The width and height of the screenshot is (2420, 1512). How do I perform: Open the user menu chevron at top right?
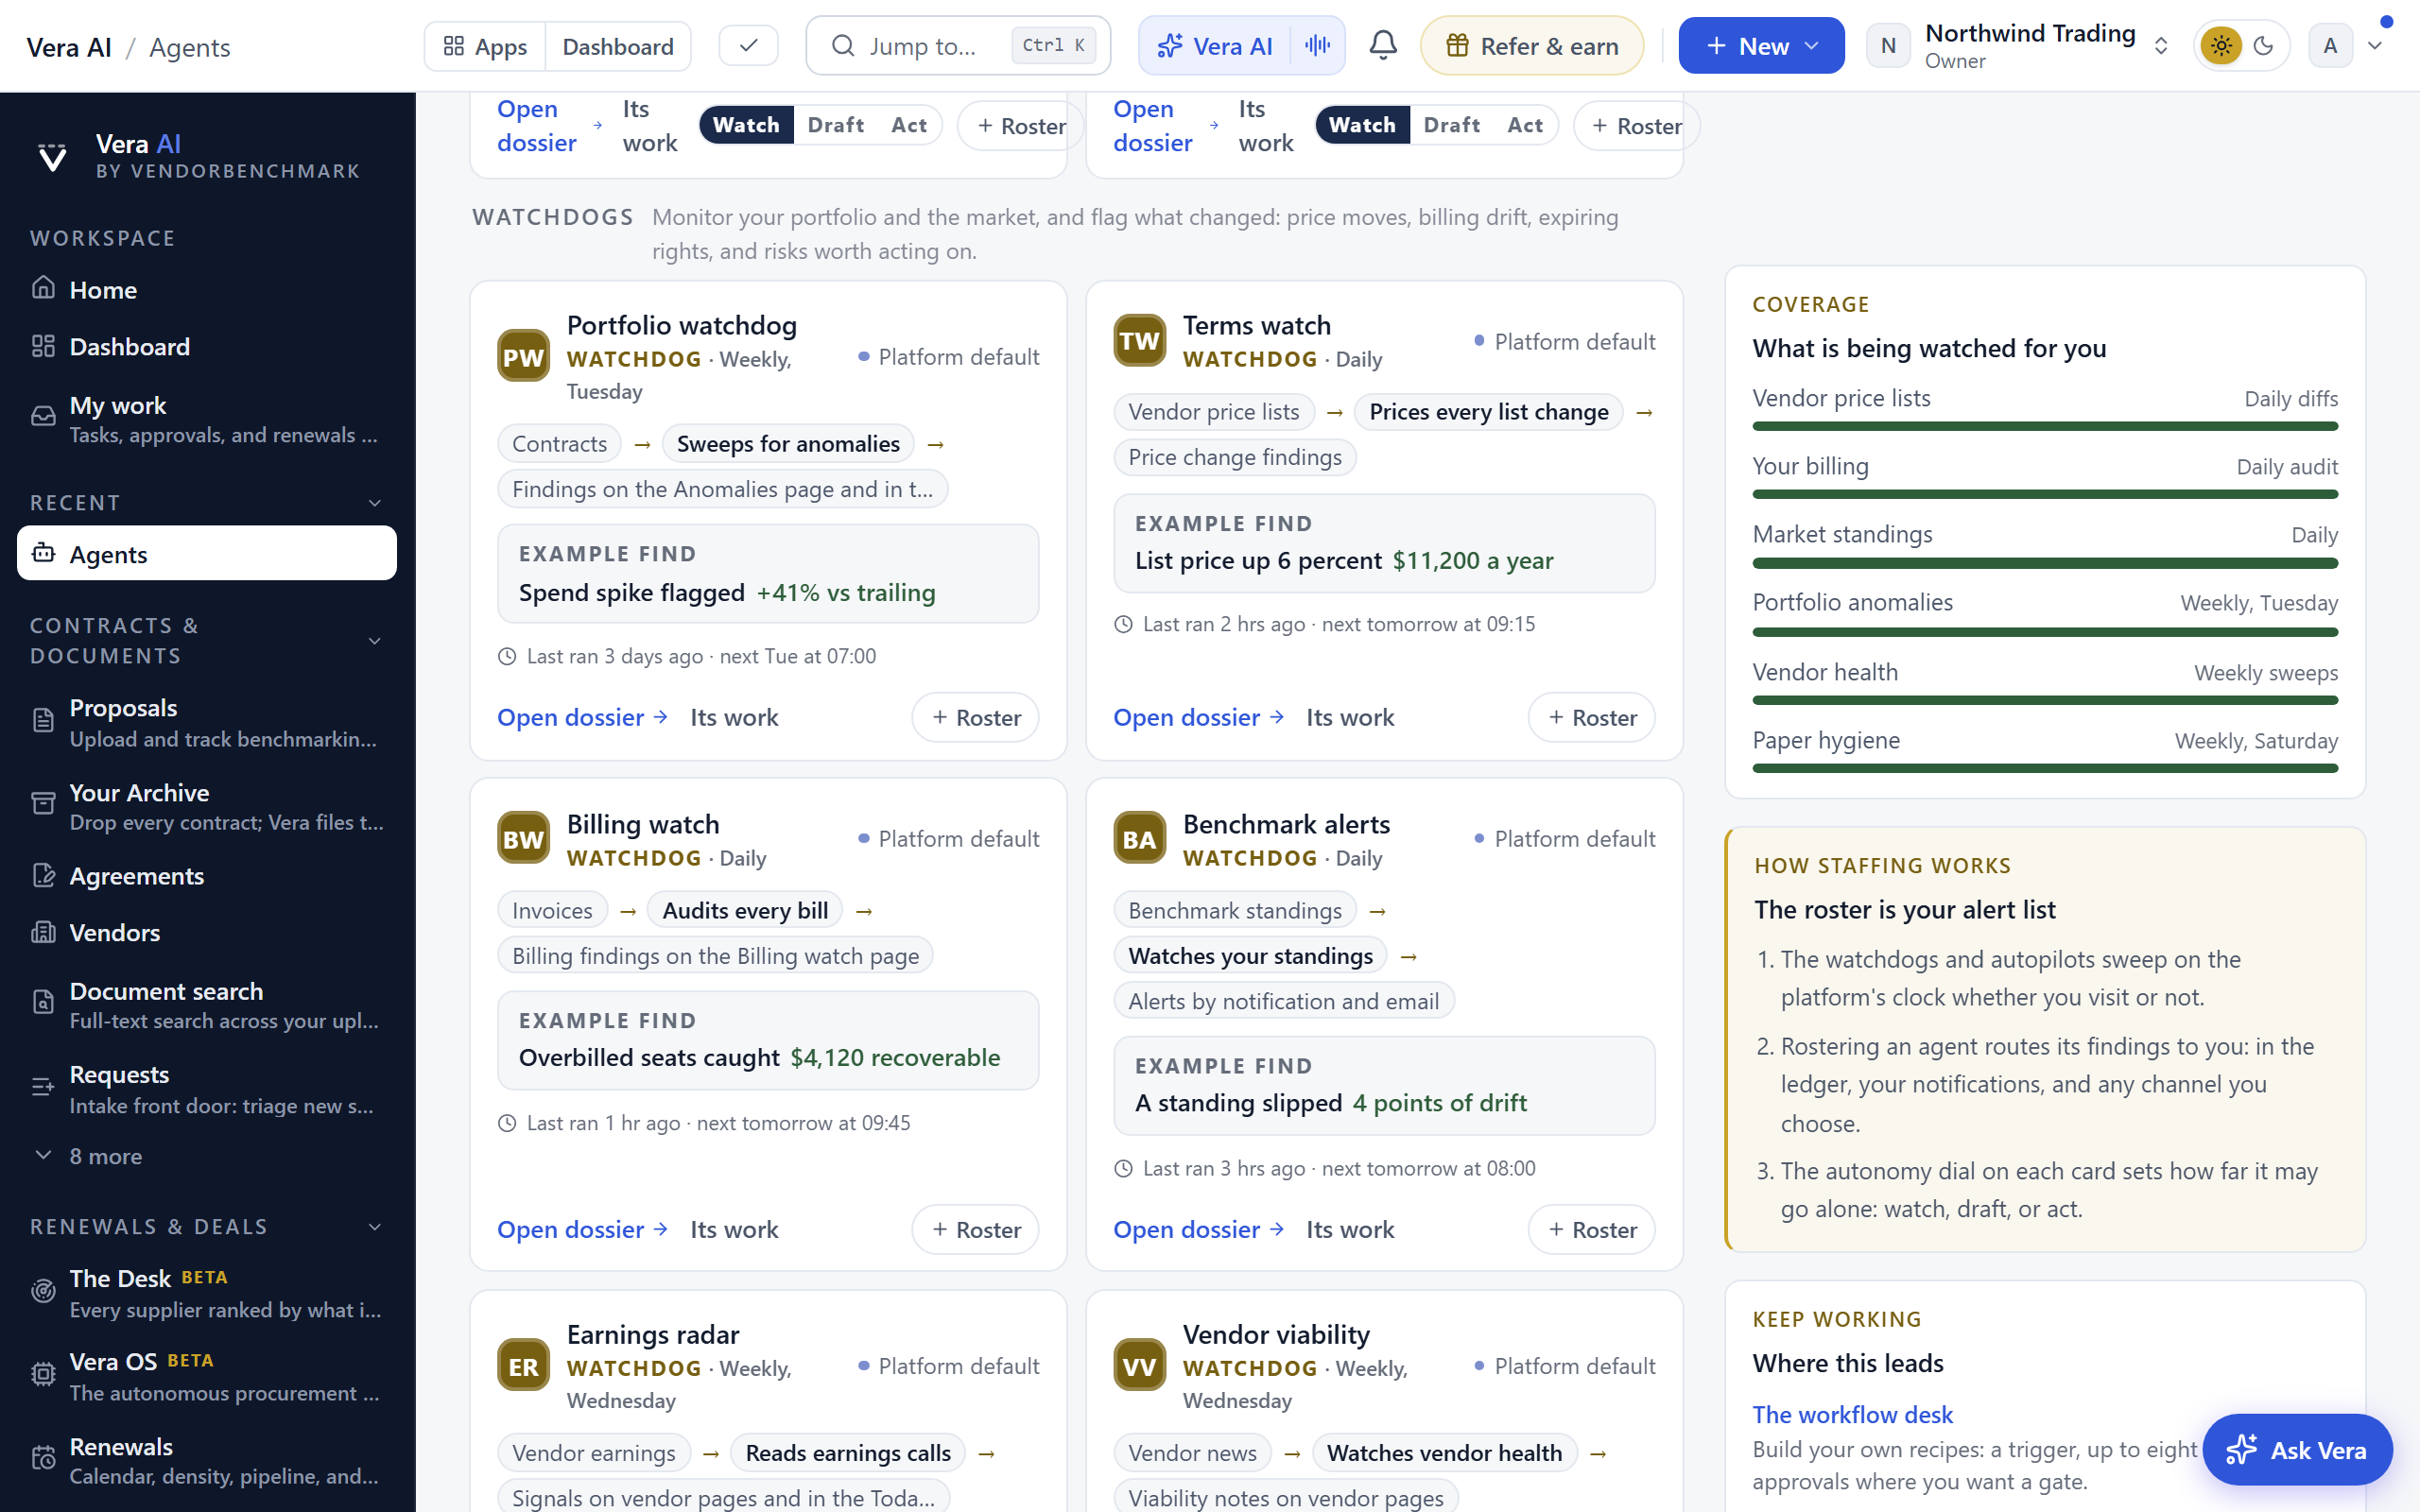pyautogui.click(x=2375, y=46)
